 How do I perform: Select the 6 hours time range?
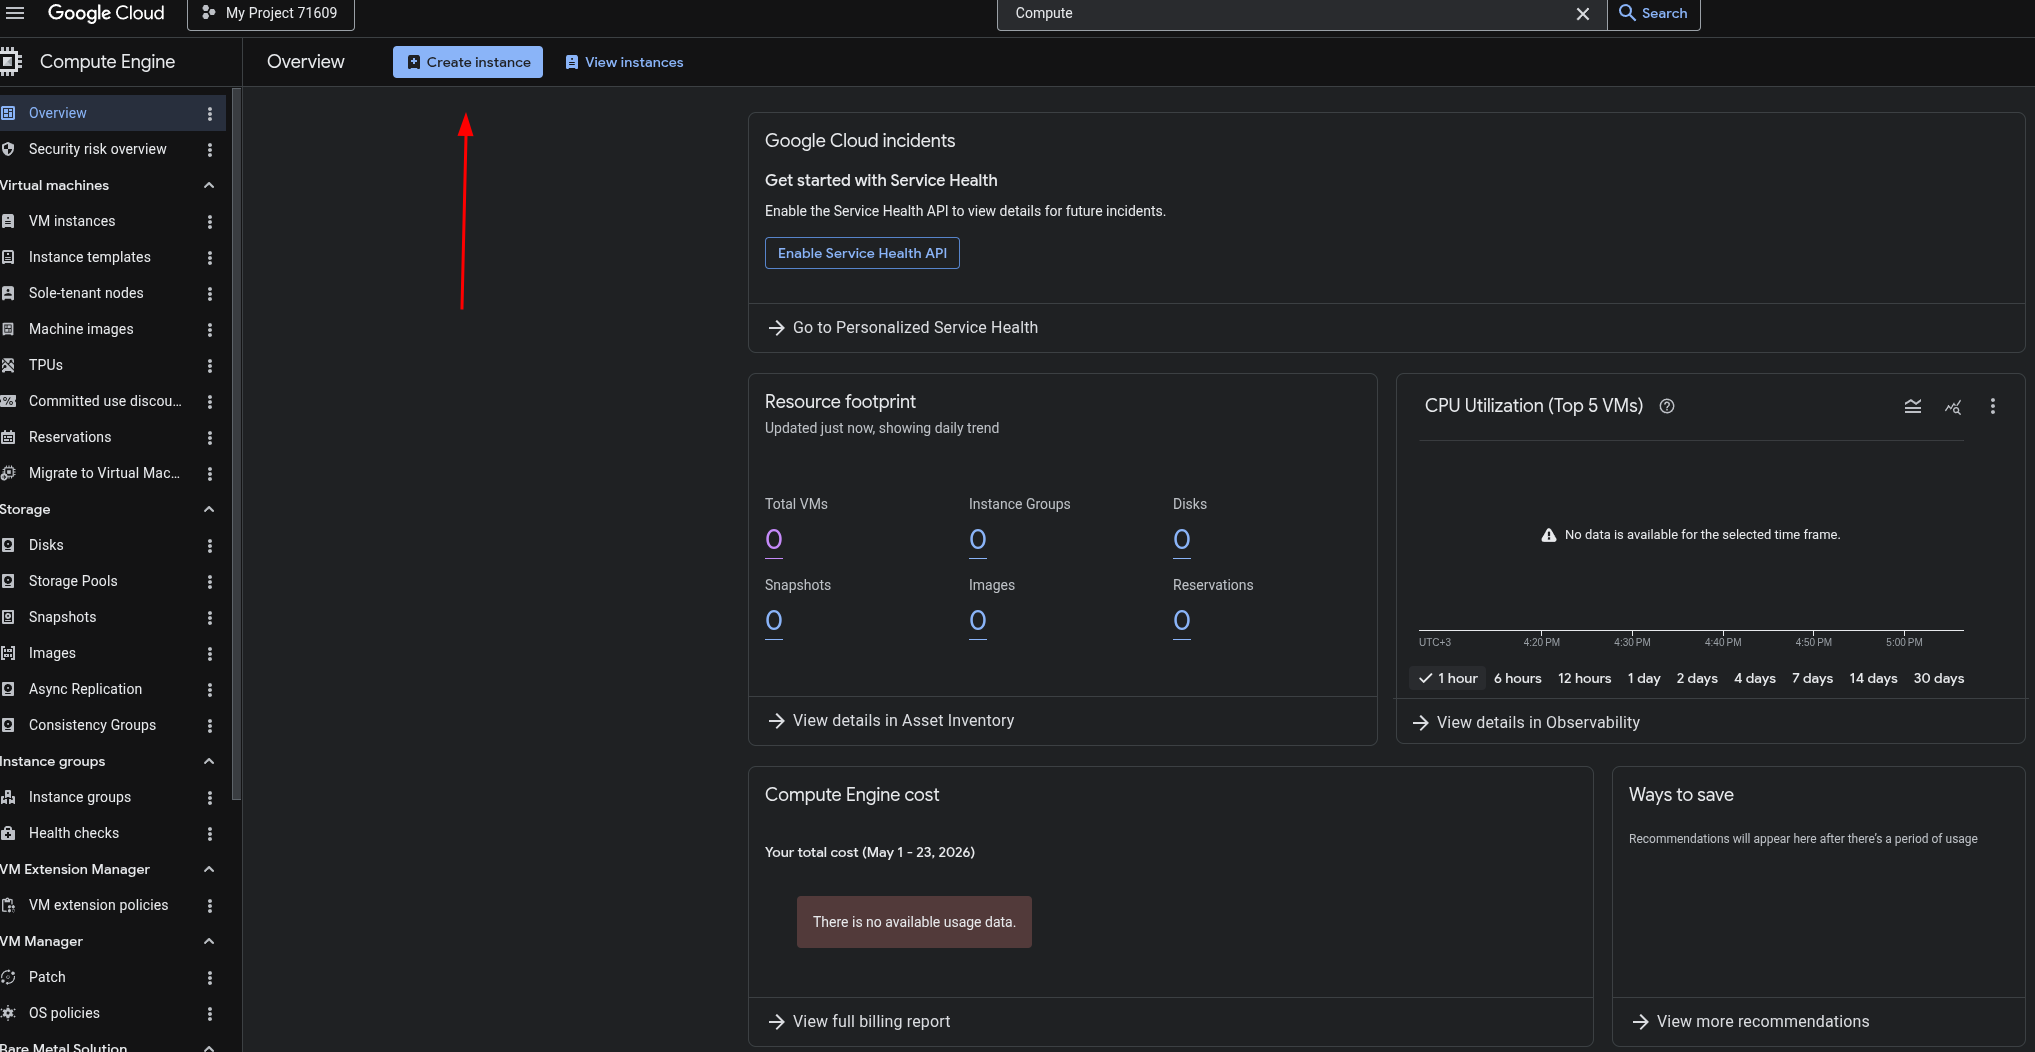tap(1517, 678)
